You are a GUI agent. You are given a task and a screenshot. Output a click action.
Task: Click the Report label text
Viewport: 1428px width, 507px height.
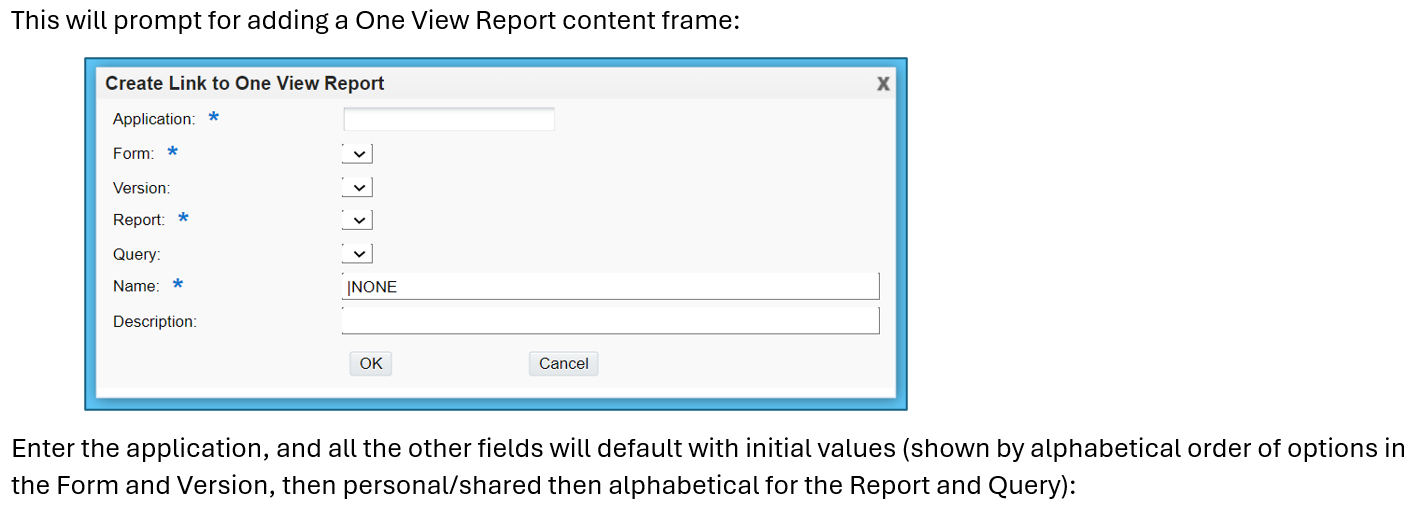coord(138,220)
